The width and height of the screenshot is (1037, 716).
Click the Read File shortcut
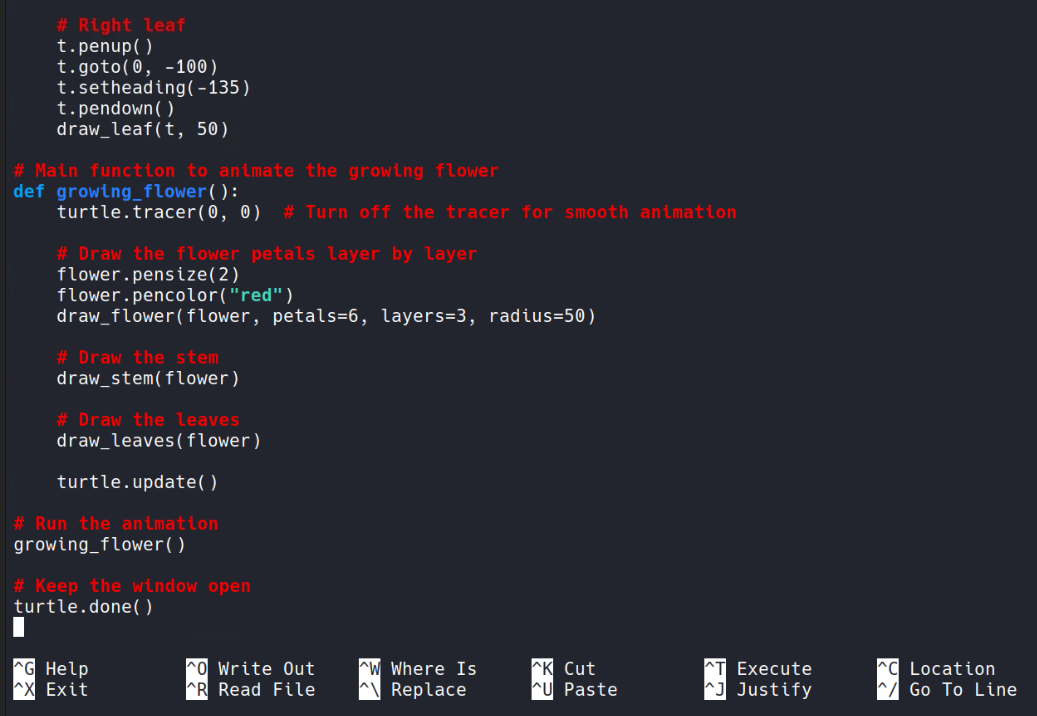tap(266, 690)
